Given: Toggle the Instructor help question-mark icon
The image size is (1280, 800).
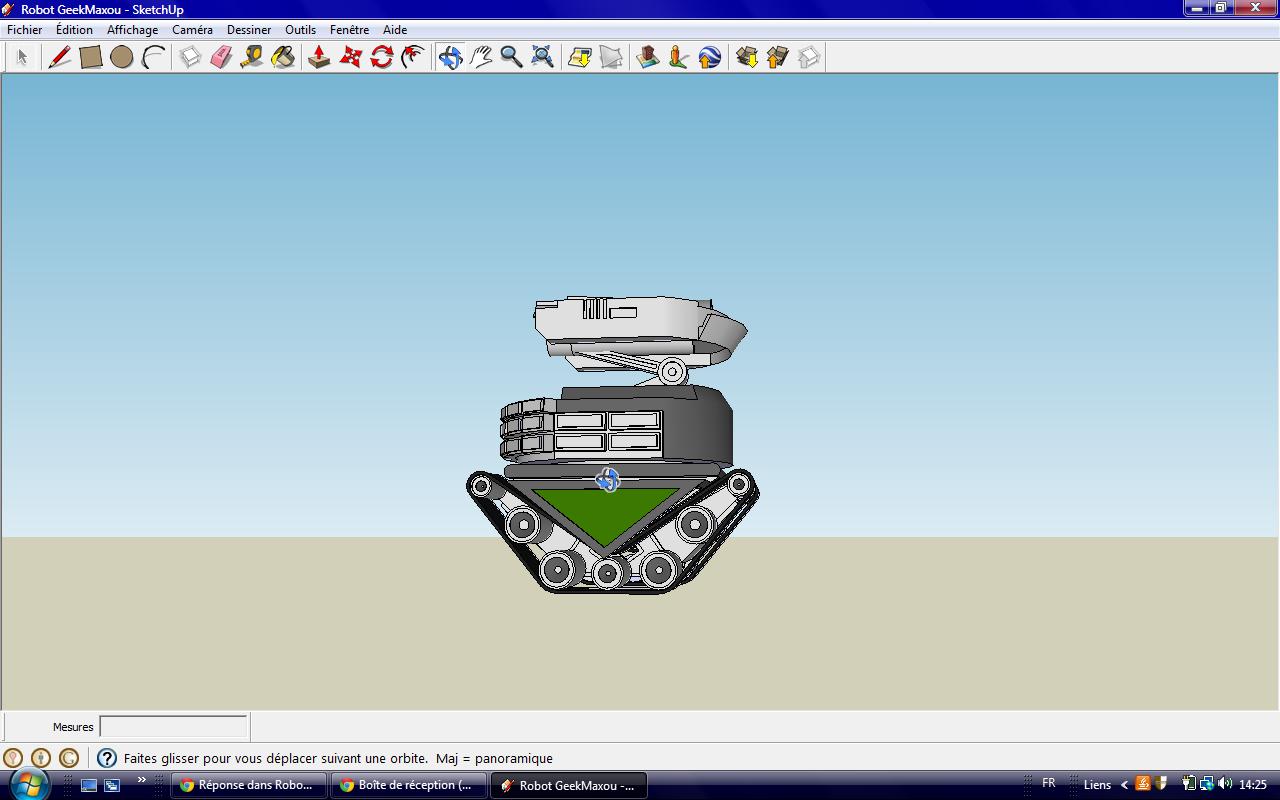Looking at the screenshot, I should [107, 758].
